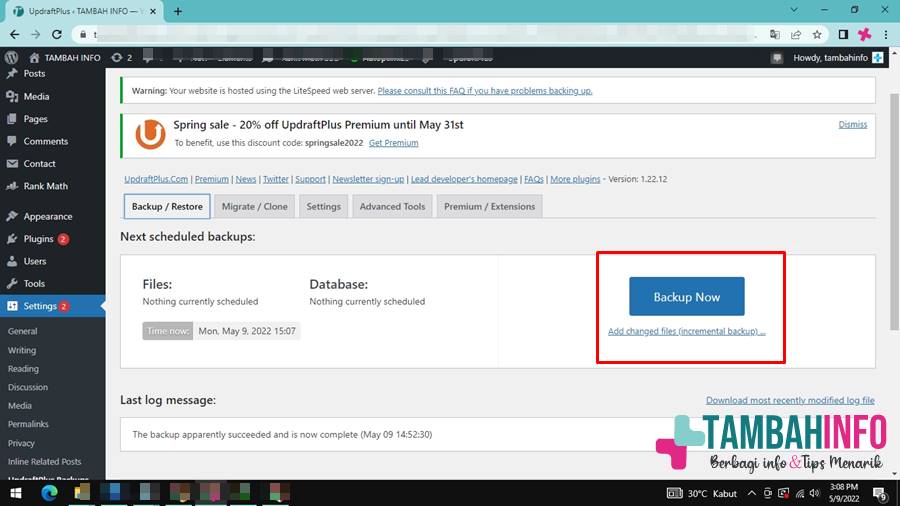Select the Backup / Restore tab

pos(167,207)
